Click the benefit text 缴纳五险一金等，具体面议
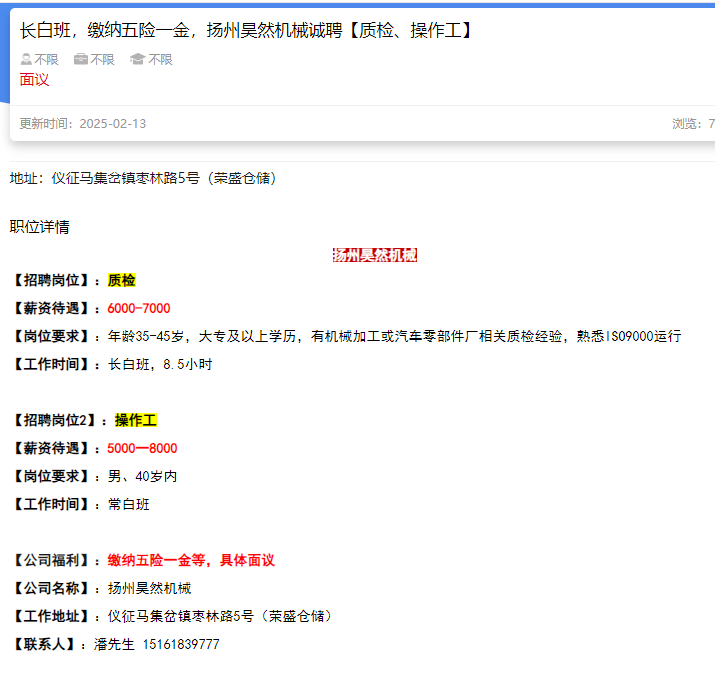This screenshot has height=688, width=715. click(191, 560)
